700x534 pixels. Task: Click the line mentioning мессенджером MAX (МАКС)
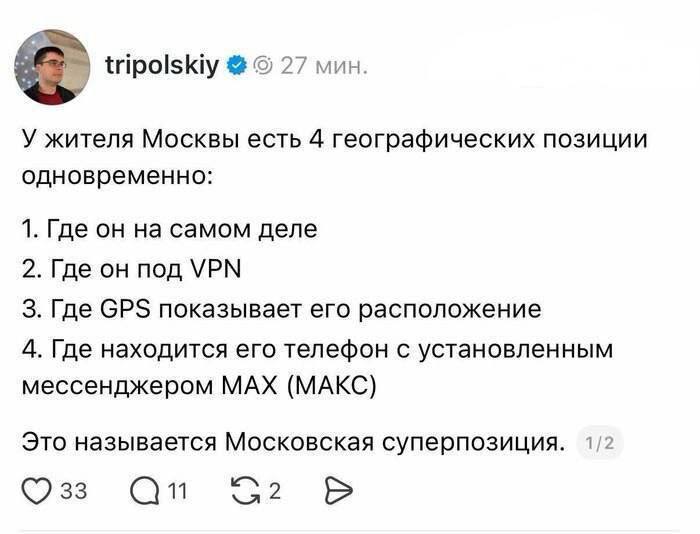pos(199,385)
